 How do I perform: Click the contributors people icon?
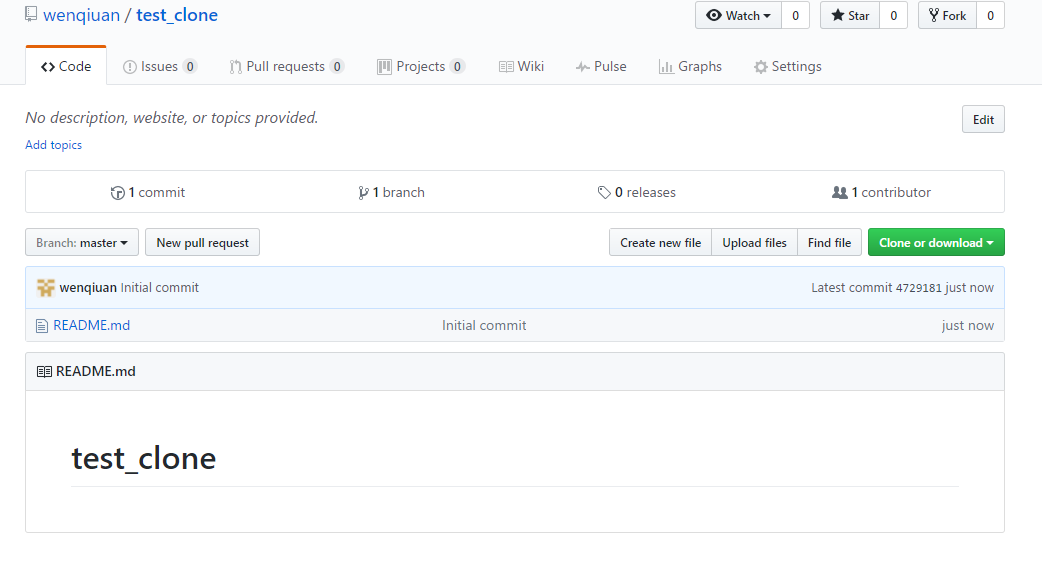coord(839,193)
